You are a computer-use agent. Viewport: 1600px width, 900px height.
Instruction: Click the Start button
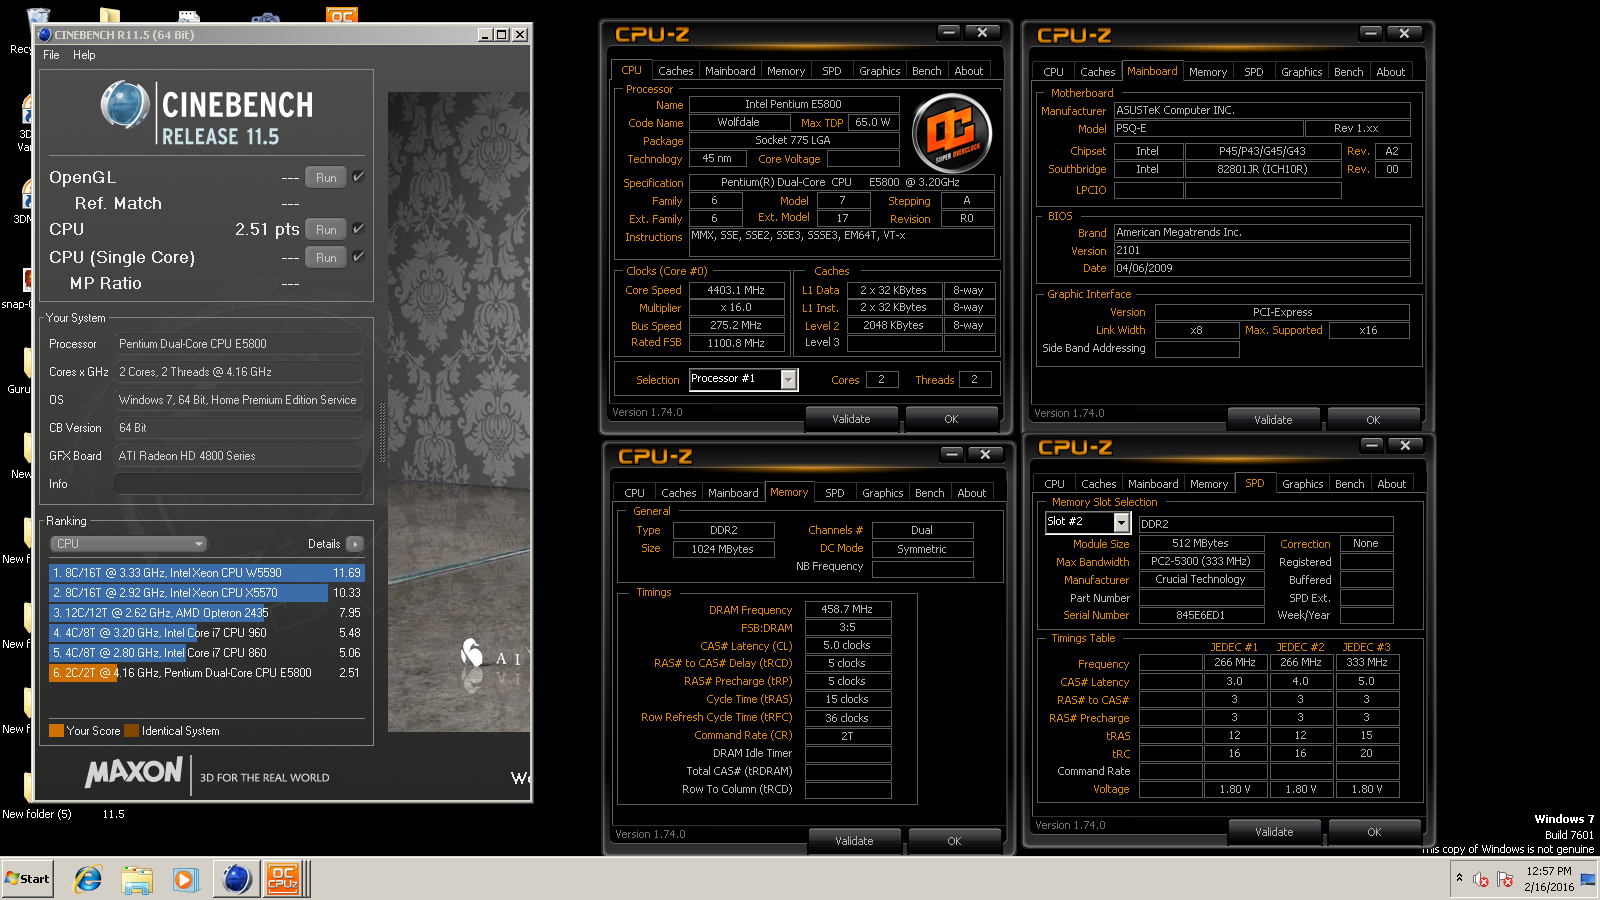(27, 879)
